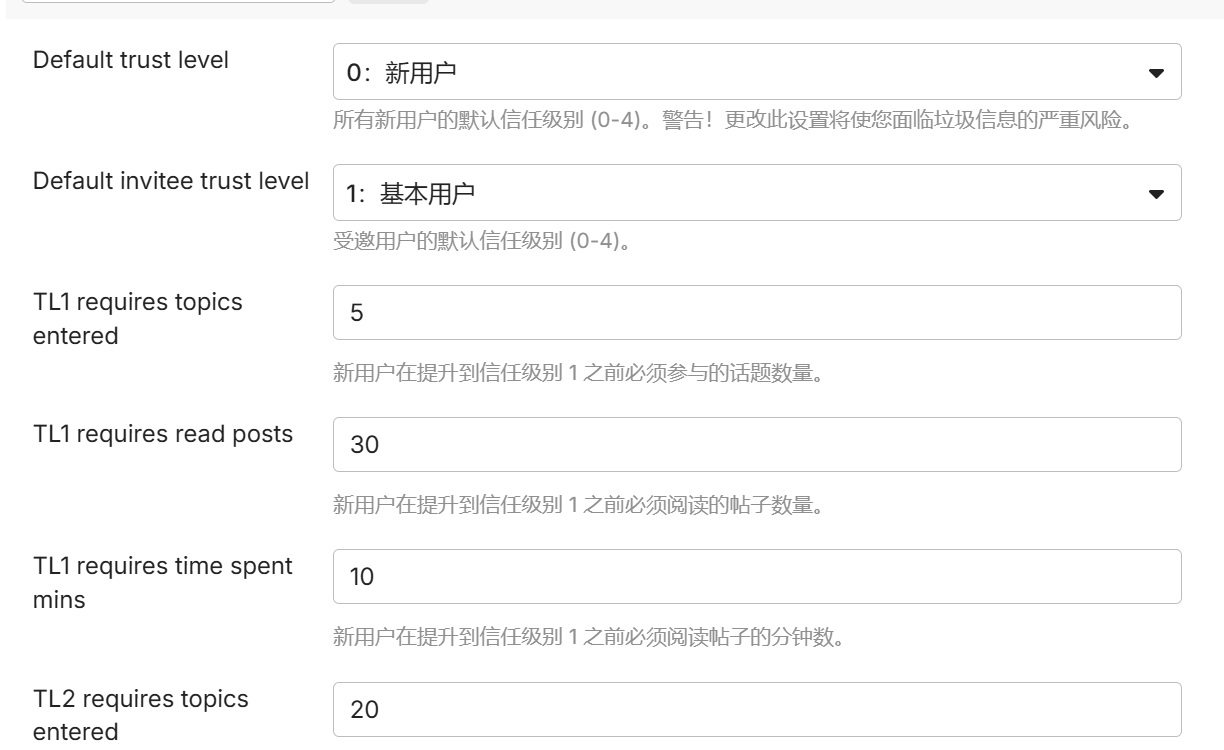This screenshot has width=1224, height=750.
Task: Click the description under TL1 requires time spent mins
Action: (588, 637)
